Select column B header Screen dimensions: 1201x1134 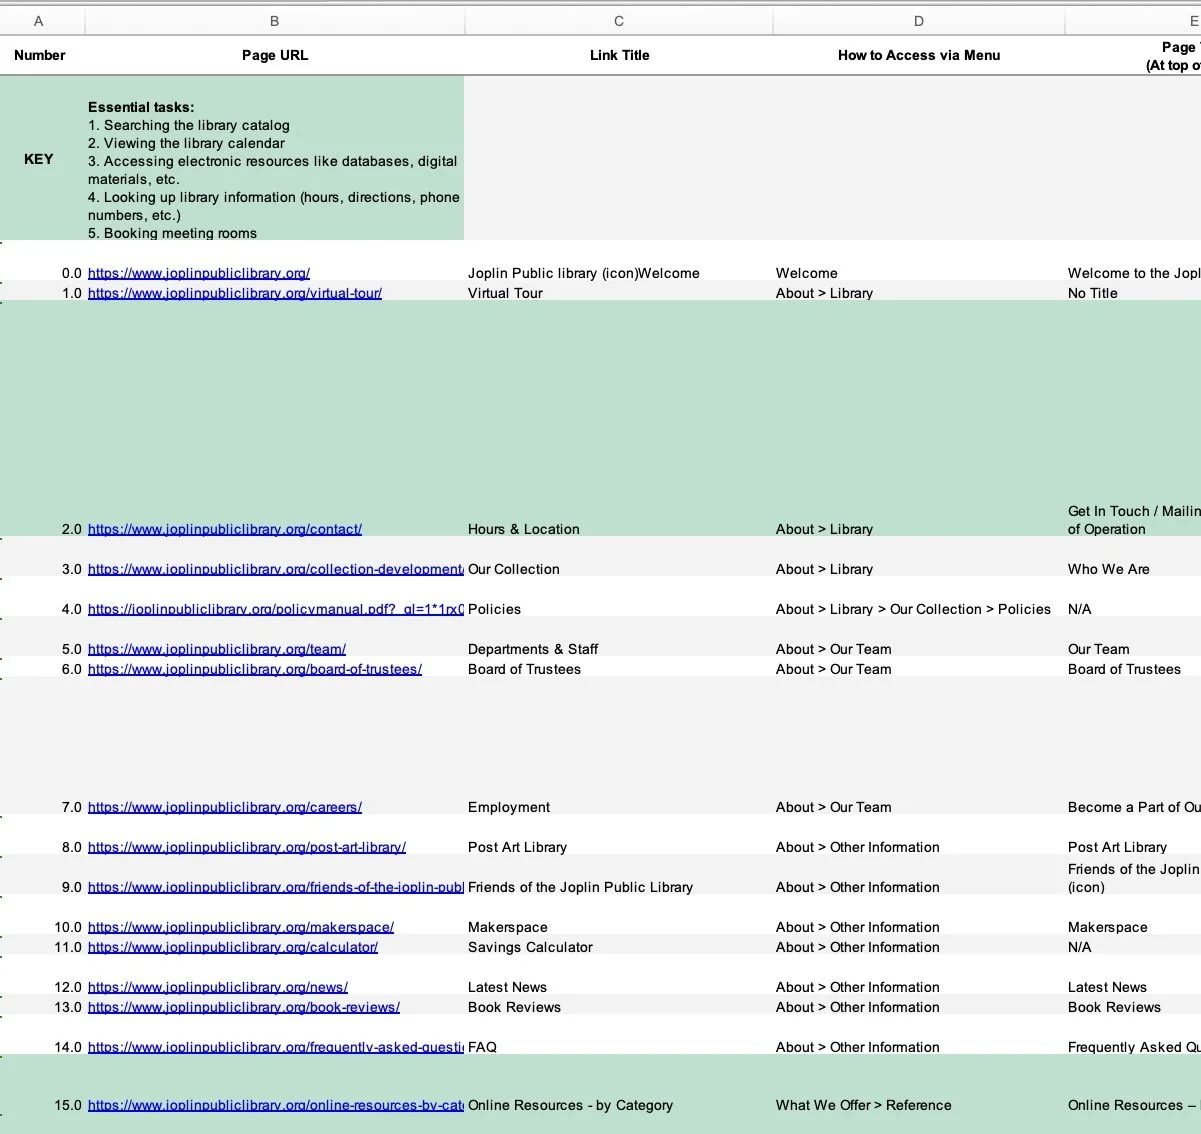(275, 21)
